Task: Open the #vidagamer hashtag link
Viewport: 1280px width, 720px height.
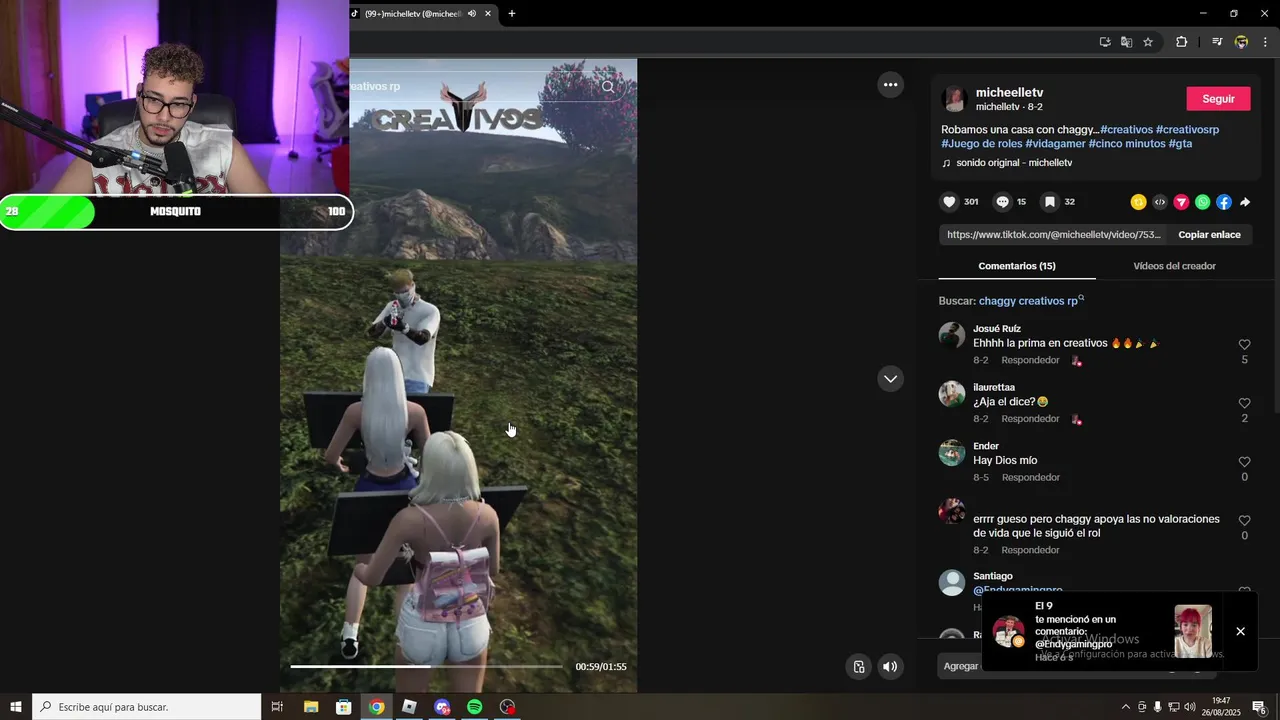Action: pos(1055,144)
